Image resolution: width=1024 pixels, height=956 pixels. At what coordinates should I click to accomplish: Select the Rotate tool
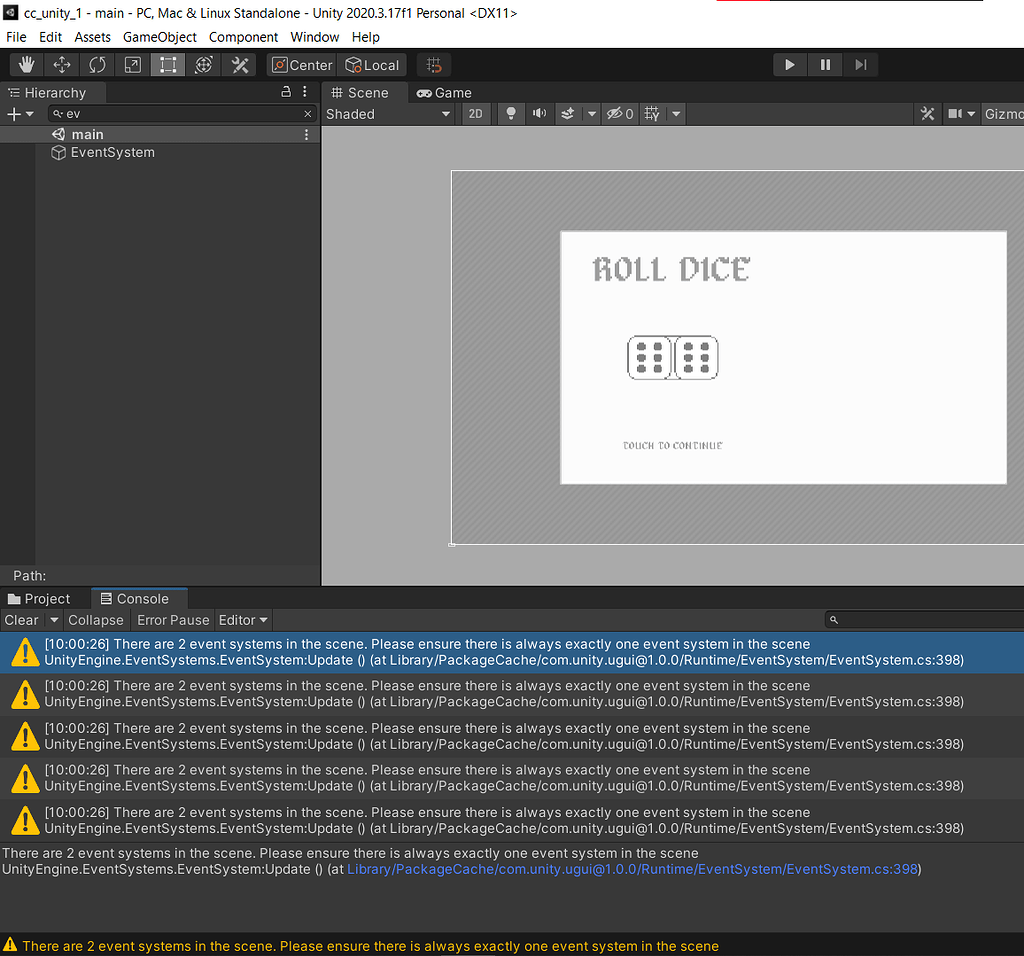(96, 64)
